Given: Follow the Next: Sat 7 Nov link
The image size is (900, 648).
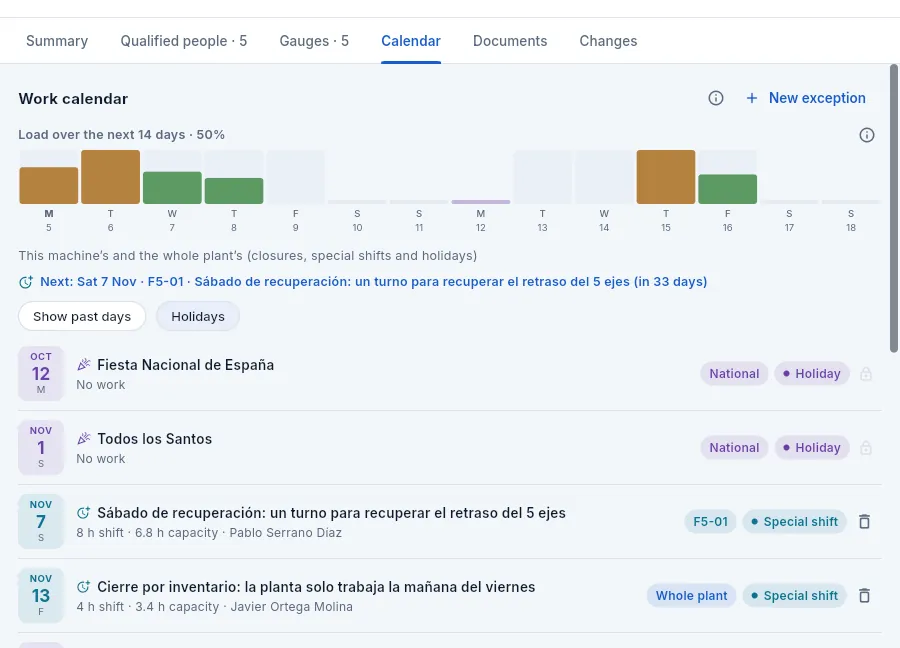Looking at the screenshot, I should pyautogui.click(x=373, y=282).
